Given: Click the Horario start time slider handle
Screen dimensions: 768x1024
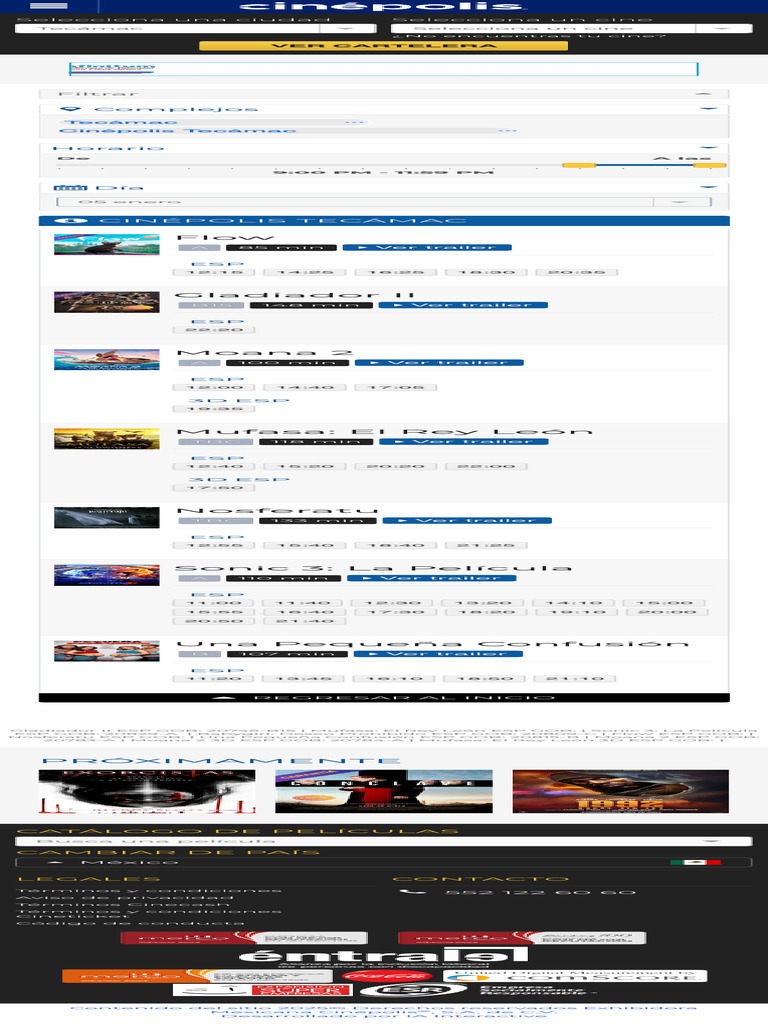Looking at the screenshot, I should pyautogui.click(x=579, y=165).
